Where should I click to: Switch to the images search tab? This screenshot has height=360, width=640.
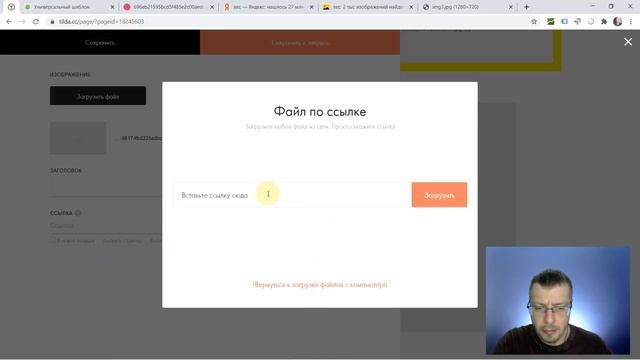tap(367, 7)
